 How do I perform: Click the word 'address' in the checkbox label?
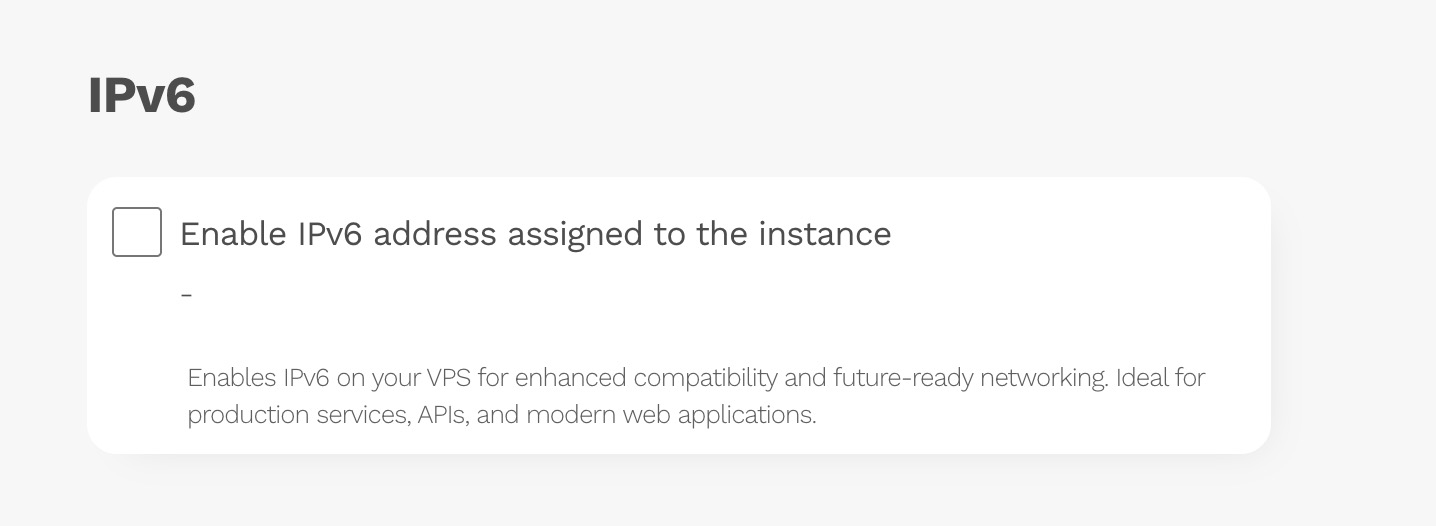tap(434, 234)
